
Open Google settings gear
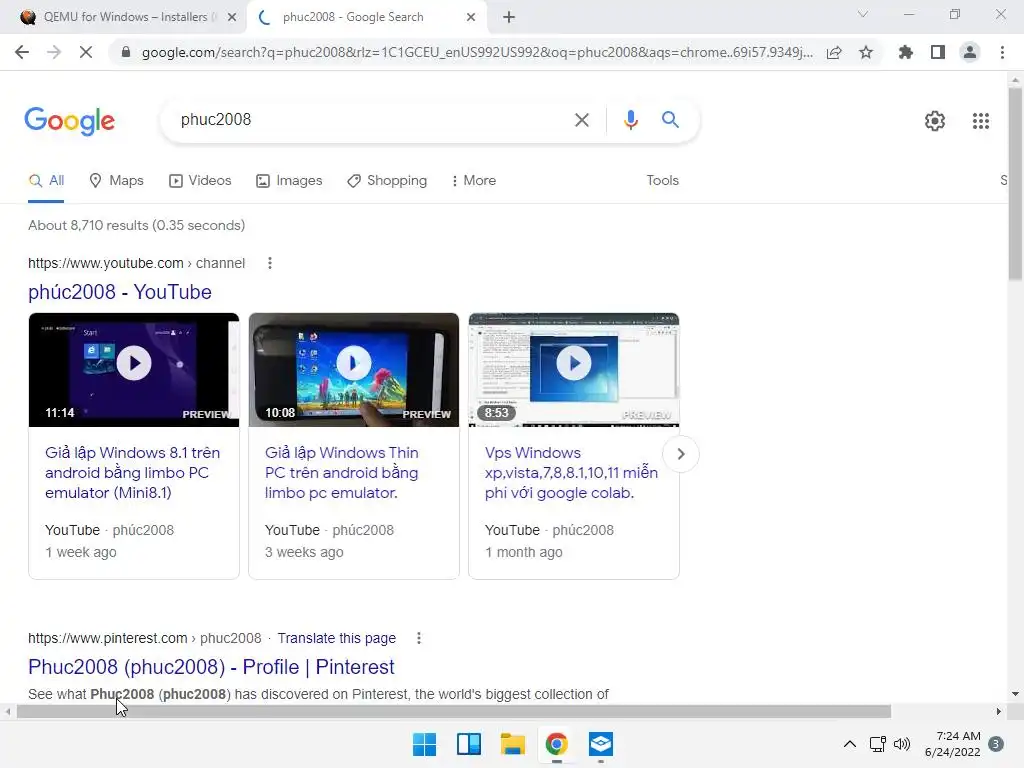[x=935, y=121]
